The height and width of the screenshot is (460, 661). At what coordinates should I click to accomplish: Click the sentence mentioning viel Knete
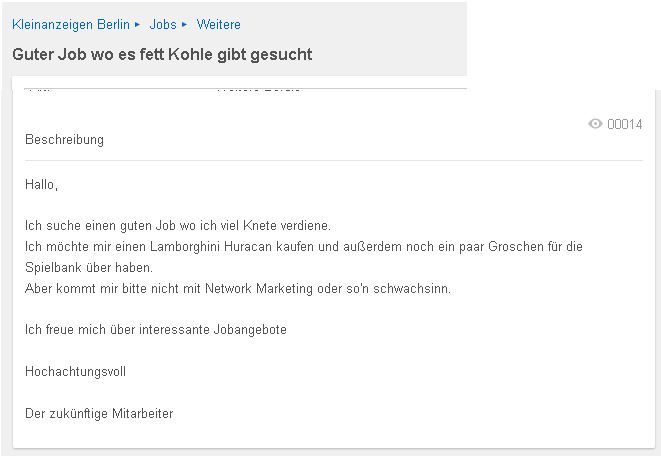tap(177, 226)
